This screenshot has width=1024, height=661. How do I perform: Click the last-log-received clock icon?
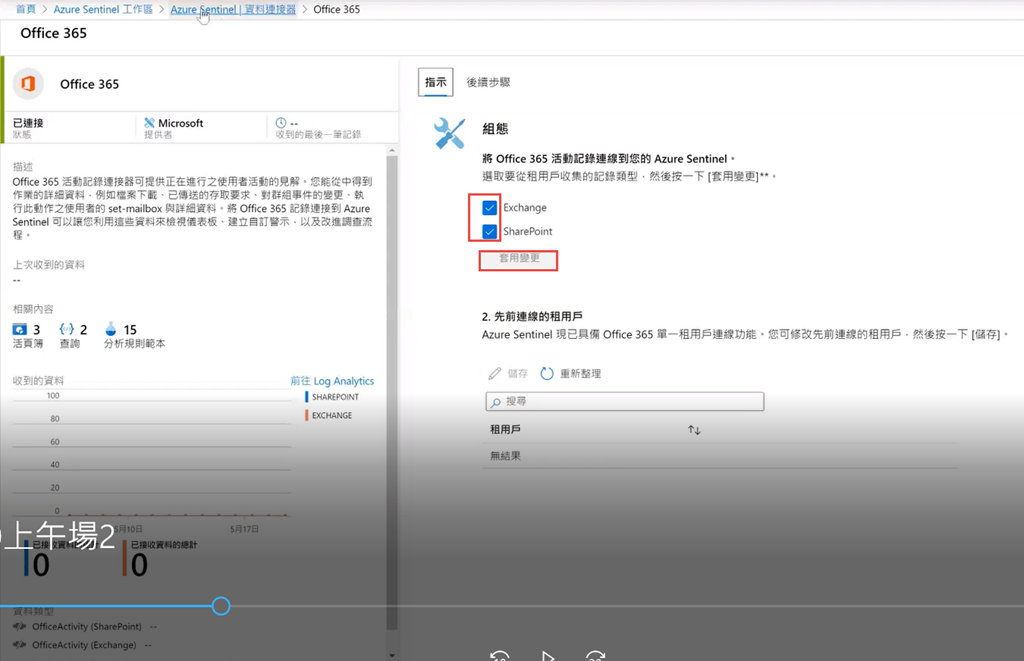pyautogui.click(x=281, y=123)
